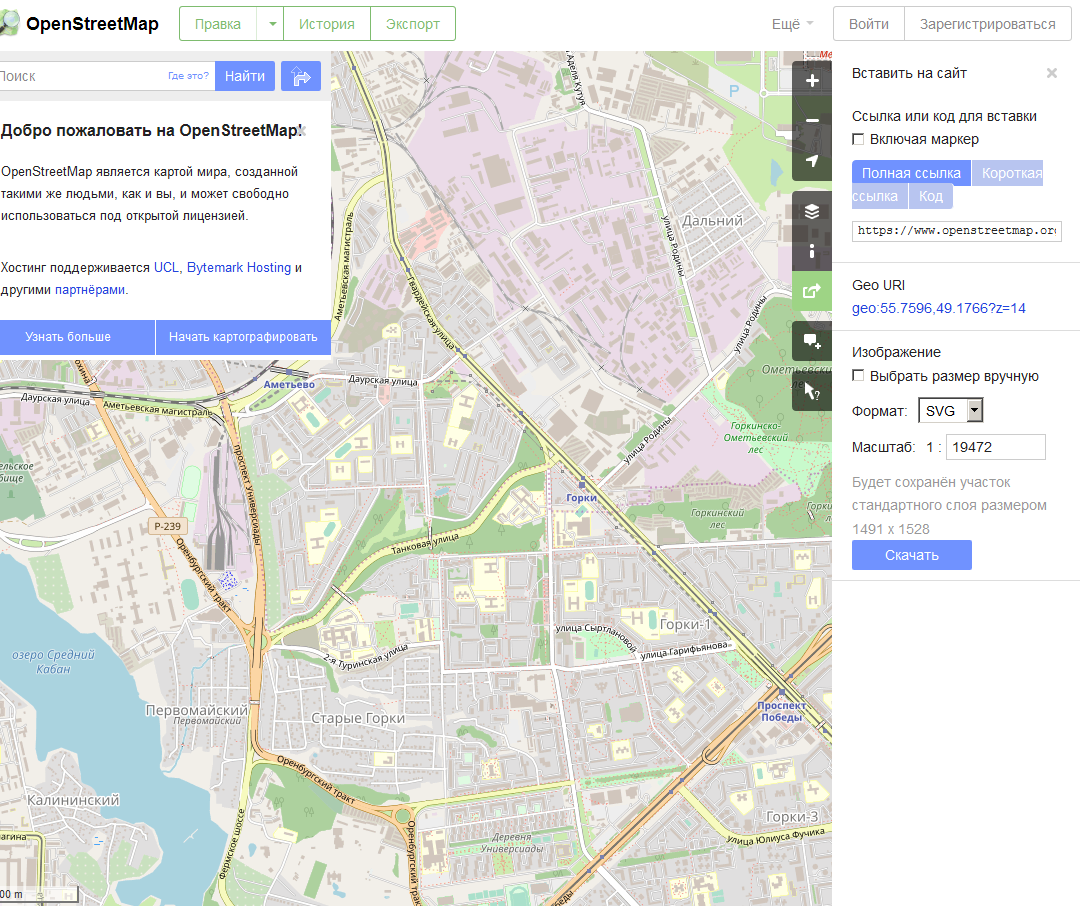Viewport: 1080px width, 906px height.
Task: Click the 'Калининский' label on map
Action: (73, 800)
